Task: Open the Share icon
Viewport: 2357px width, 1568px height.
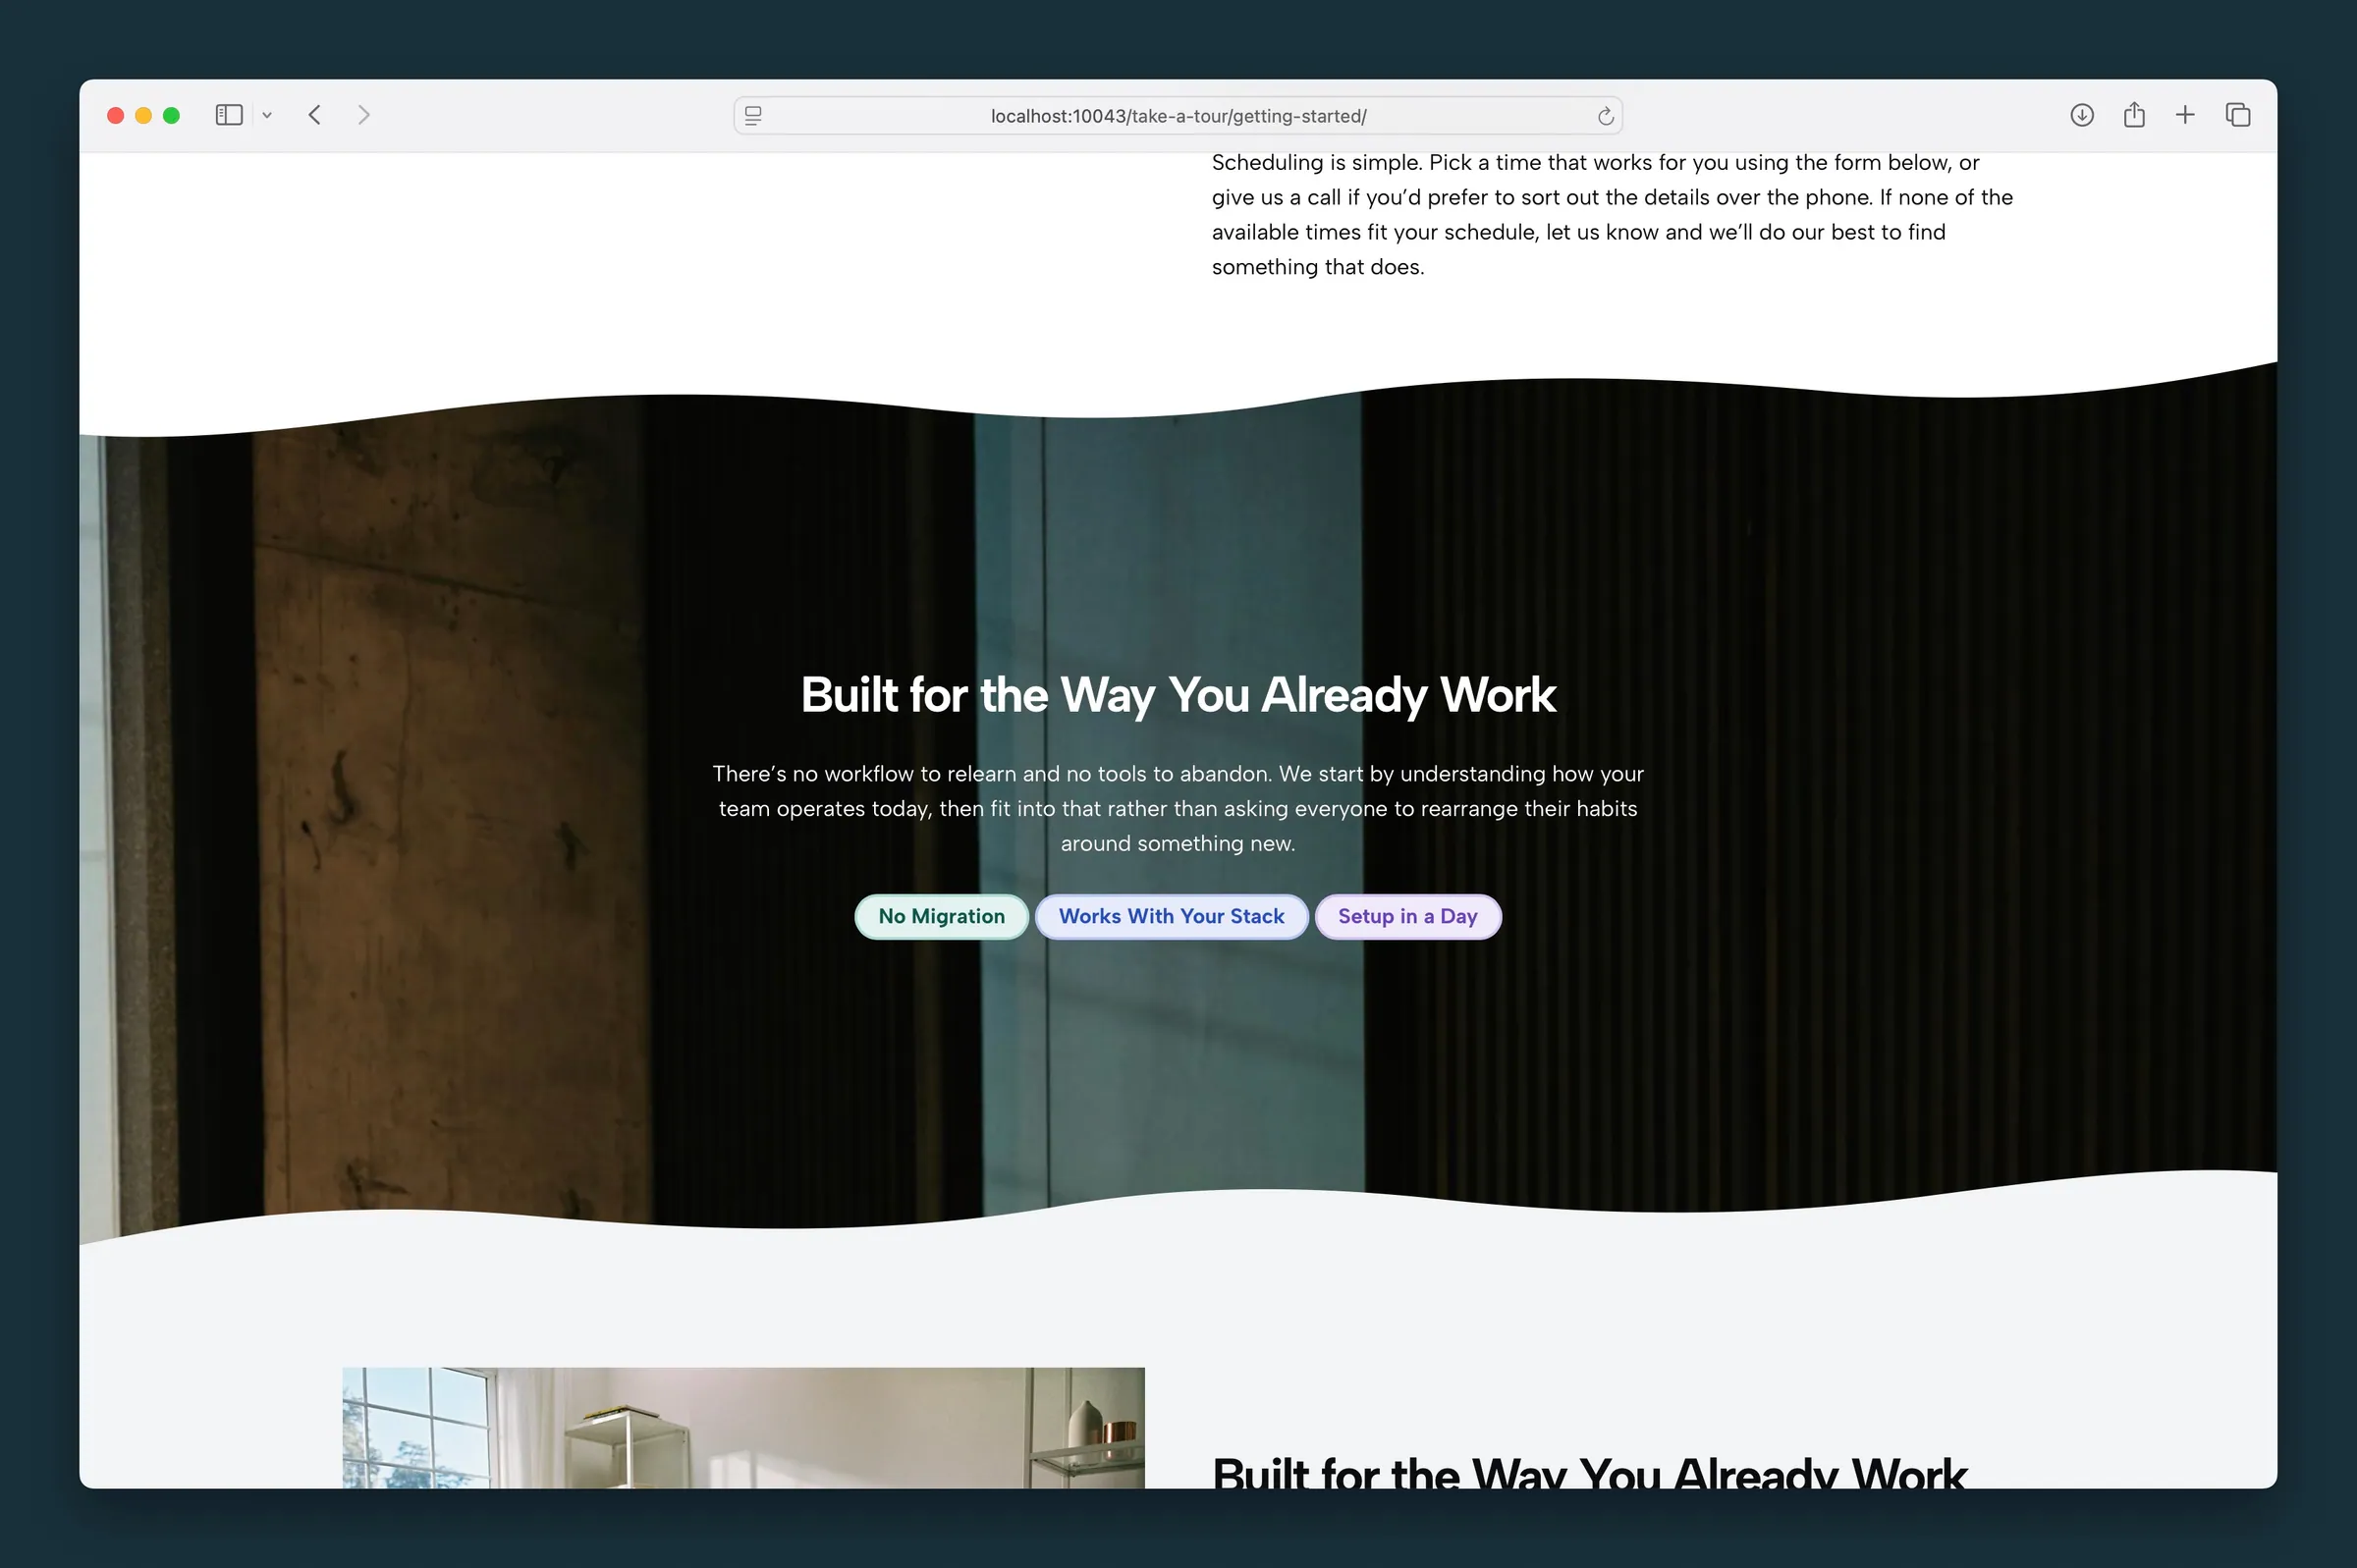Action: point(2134,115)
